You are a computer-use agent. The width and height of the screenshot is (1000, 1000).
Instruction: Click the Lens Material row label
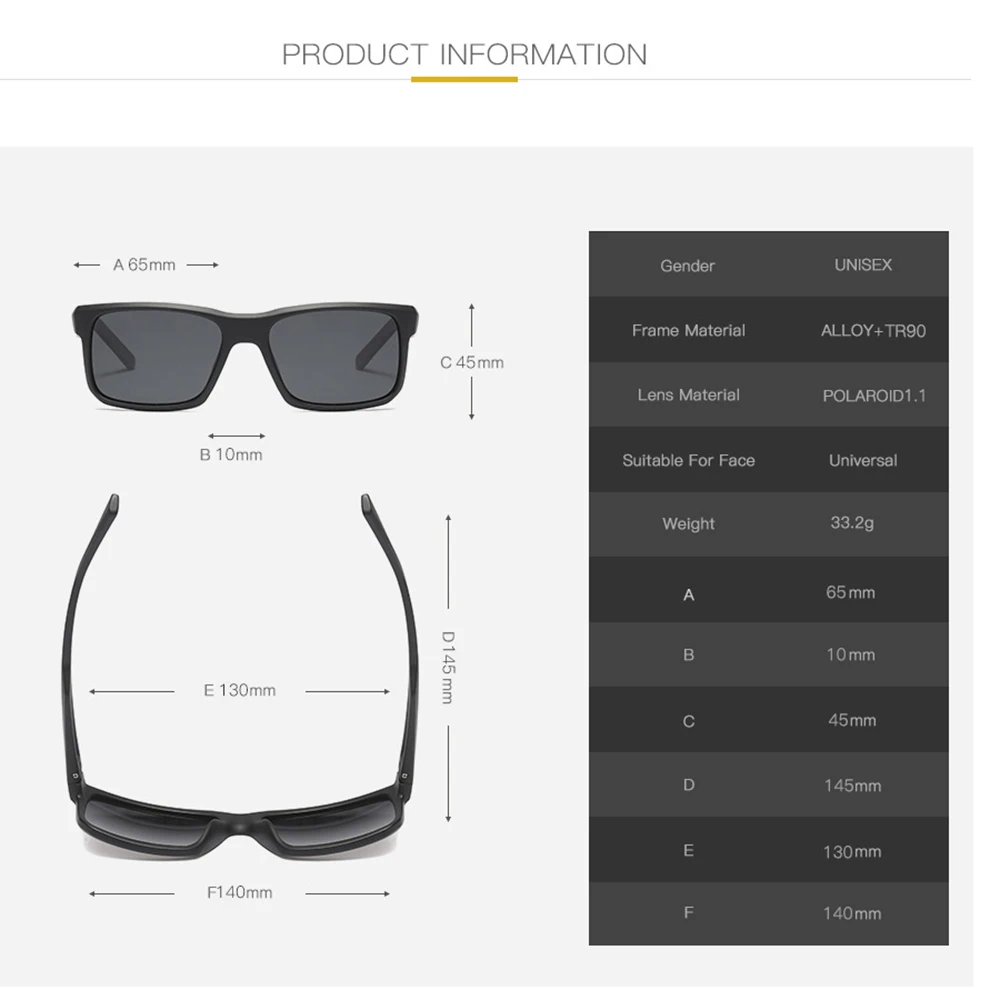click(688, 395)
